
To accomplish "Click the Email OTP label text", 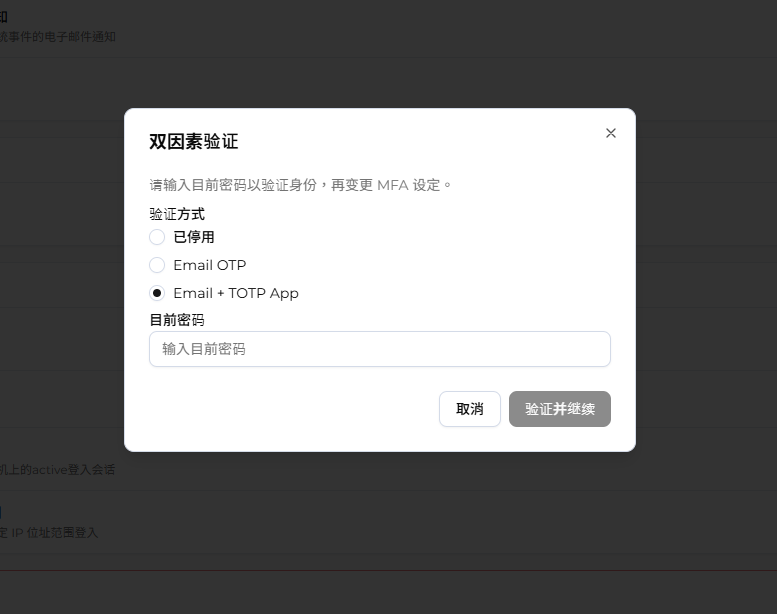I will point(210,265).
